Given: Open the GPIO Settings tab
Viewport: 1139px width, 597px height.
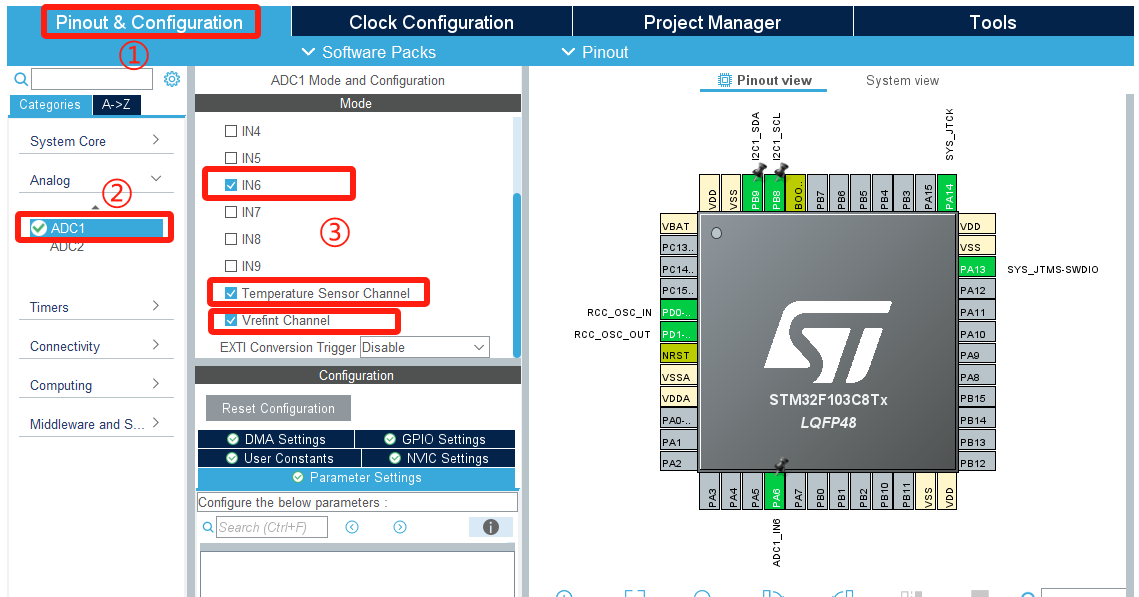Looking at the screenshot, I should point(435,439).
